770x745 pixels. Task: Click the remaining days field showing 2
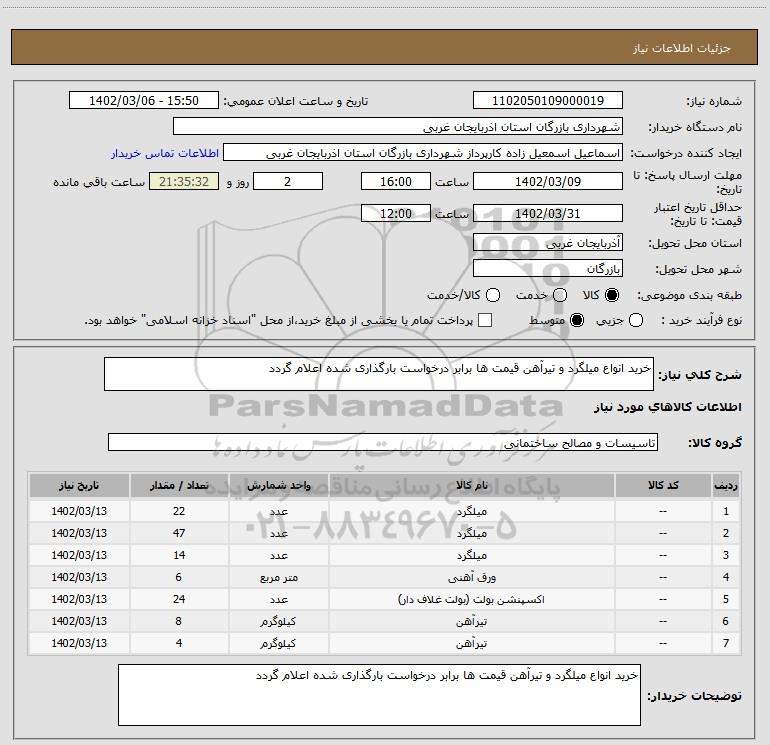(288, 181)
